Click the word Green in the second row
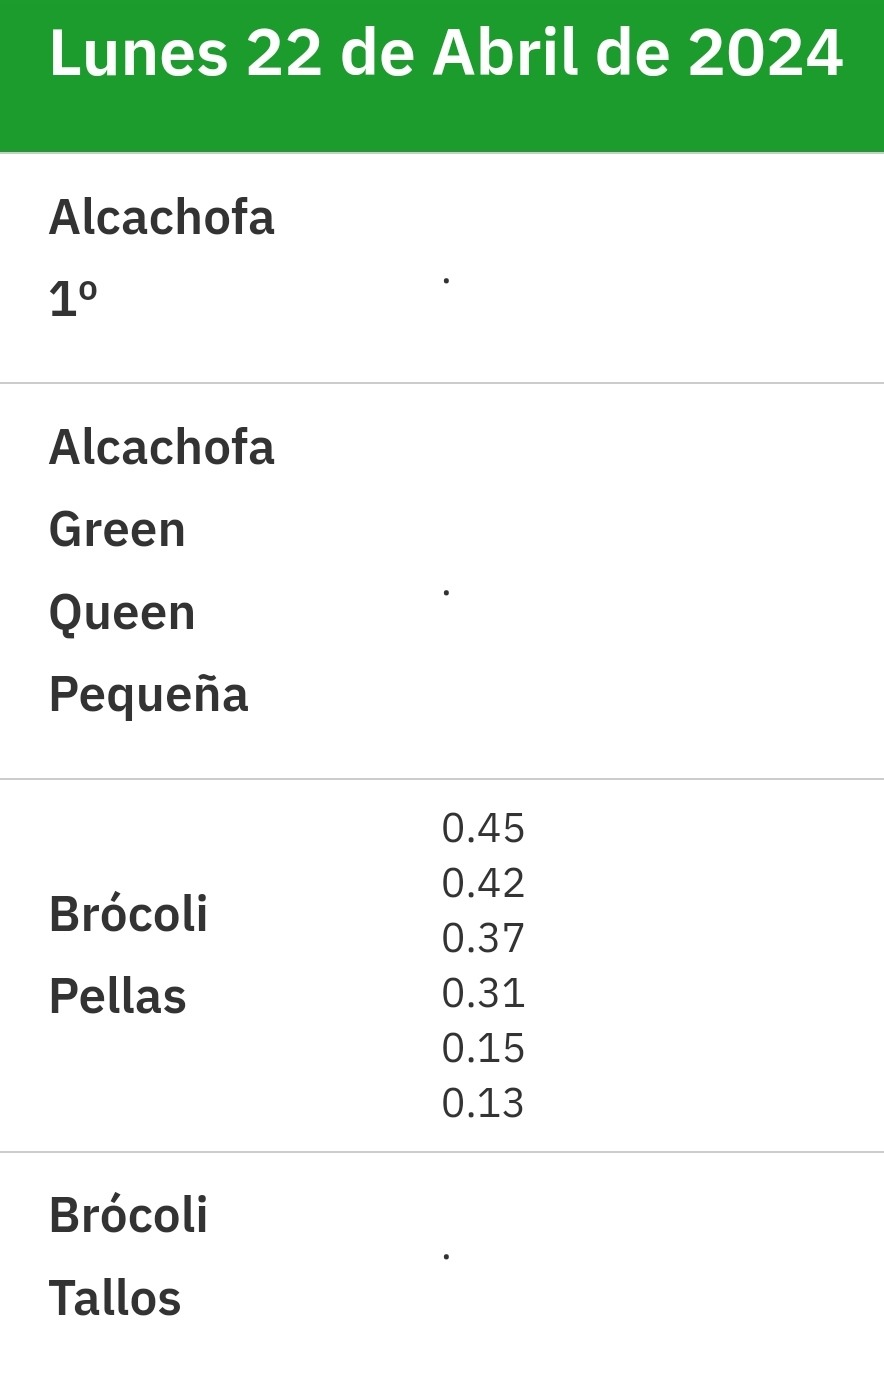 [x=117, y=530]
